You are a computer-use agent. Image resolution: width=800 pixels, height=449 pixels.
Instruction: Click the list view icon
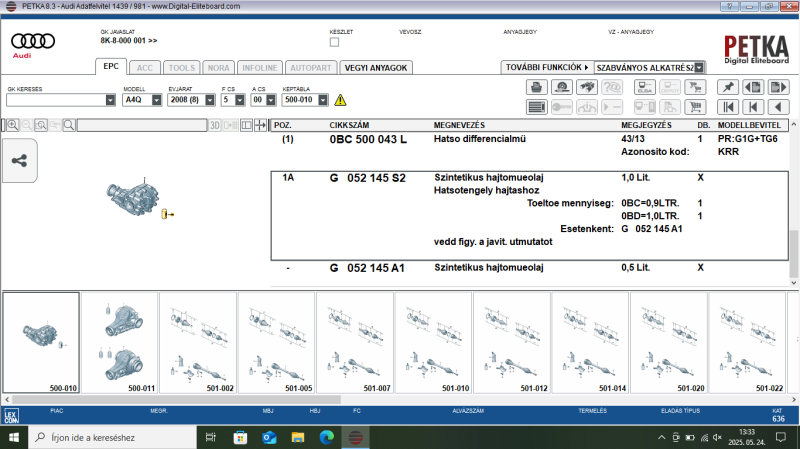[536, 107]
